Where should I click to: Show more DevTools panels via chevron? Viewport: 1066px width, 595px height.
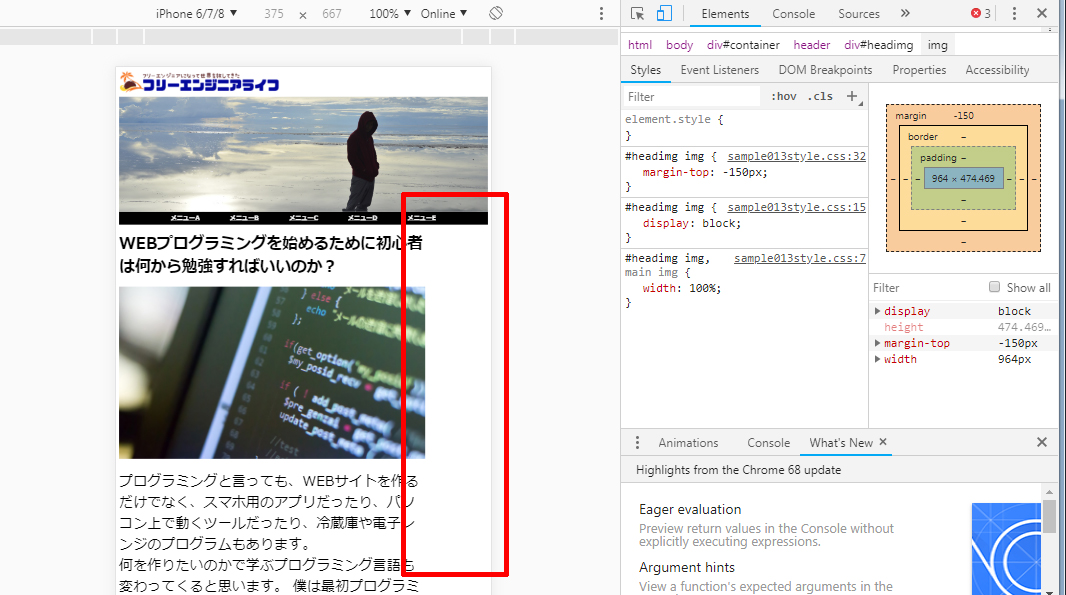(905, 14)
